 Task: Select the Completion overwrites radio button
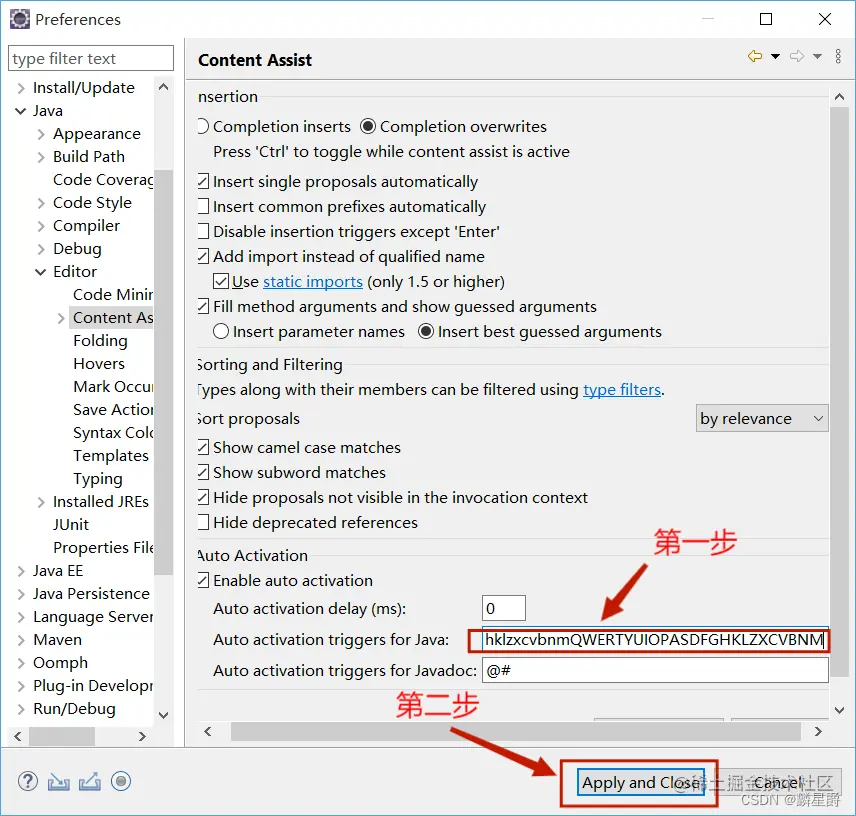point(368,127)
